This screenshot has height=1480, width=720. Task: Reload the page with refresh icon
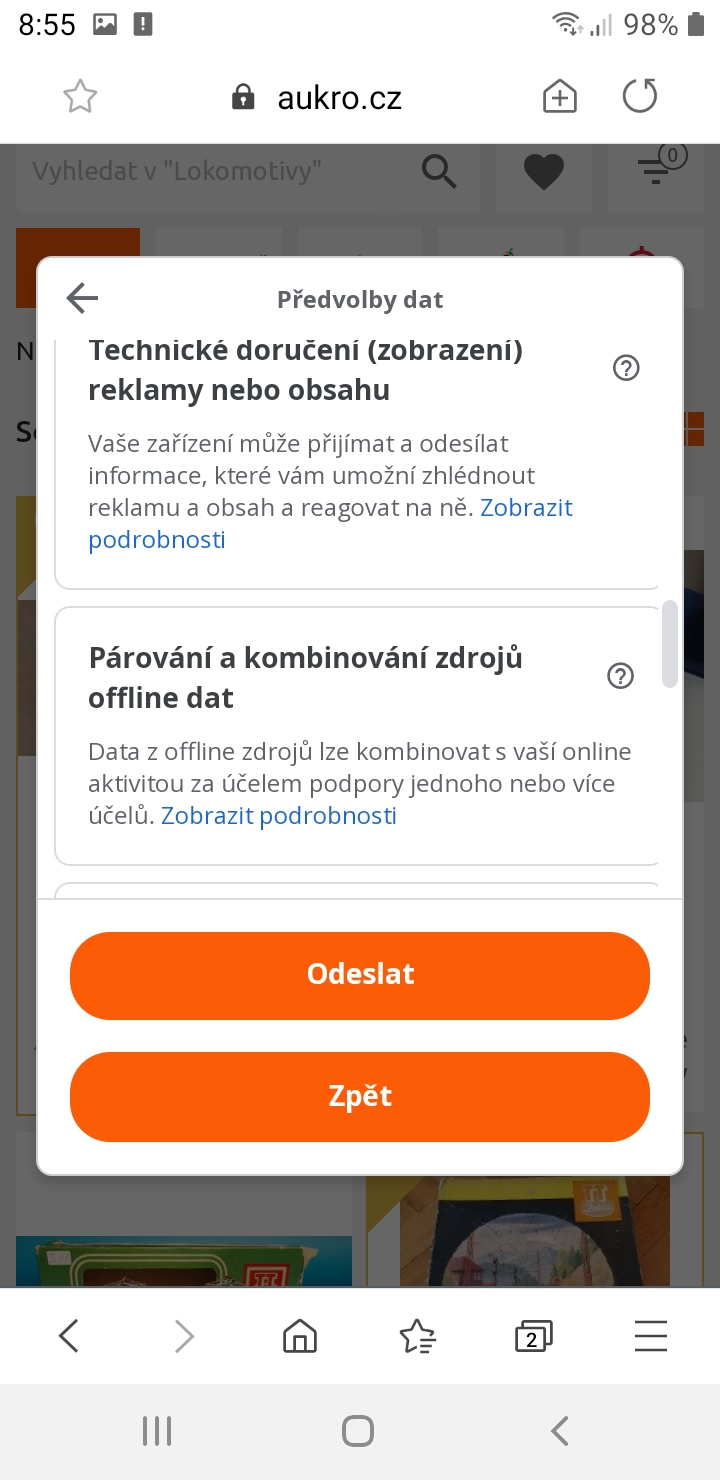(639, 97)
